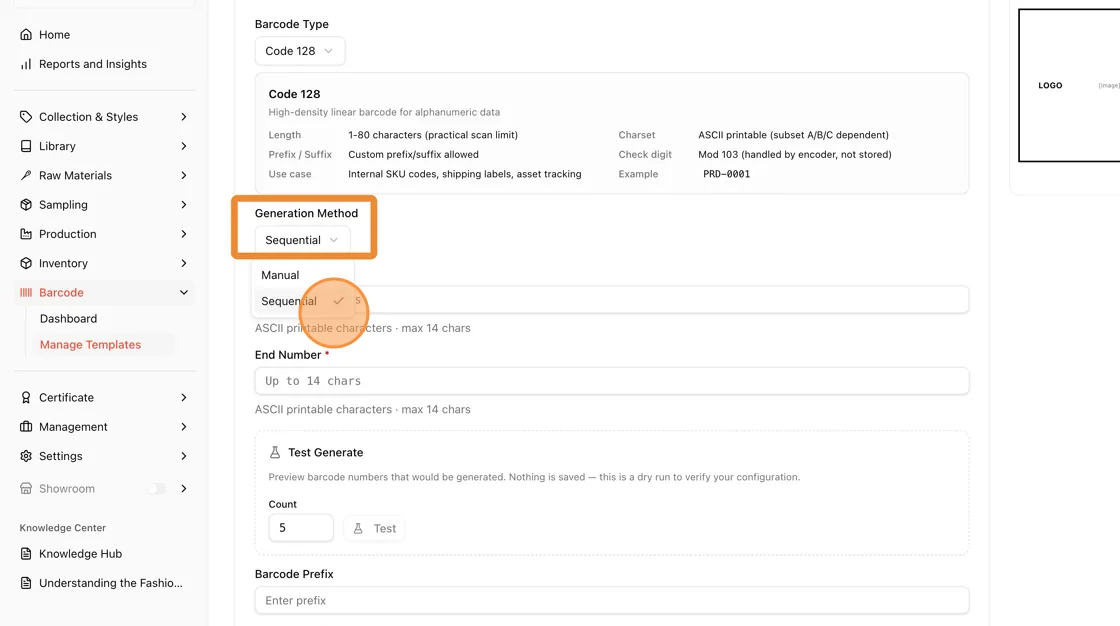Click the Certificate ribbon icon
1120x626 pixels.
coord(26,397)
